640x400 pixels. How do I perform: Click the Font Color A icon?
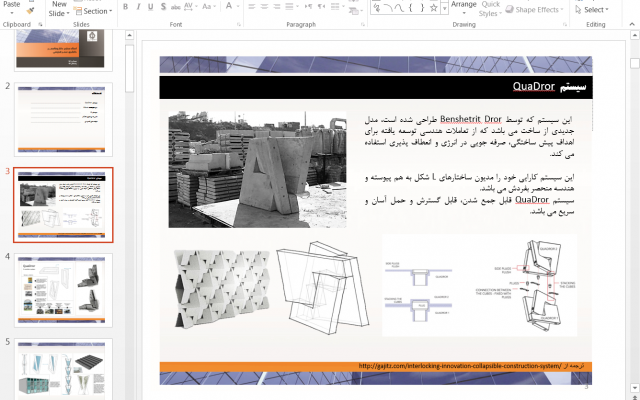pyautogui.click(x=229, y=6)
